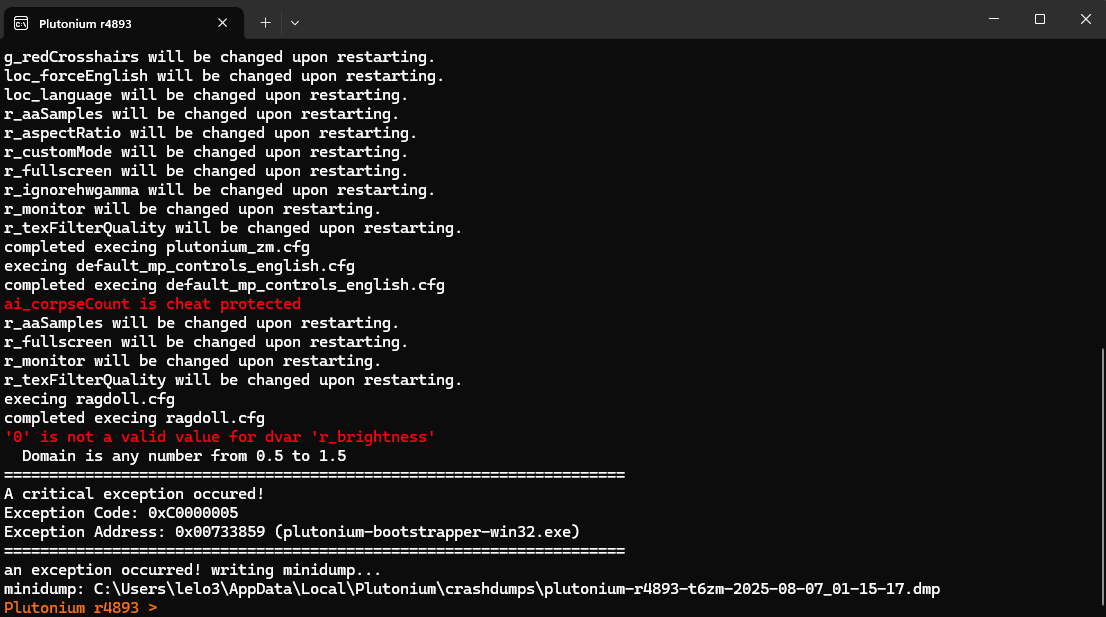Click the Exception Address bootstrapper line
This screenshot has height=617, width=1106.
[292, 532]
